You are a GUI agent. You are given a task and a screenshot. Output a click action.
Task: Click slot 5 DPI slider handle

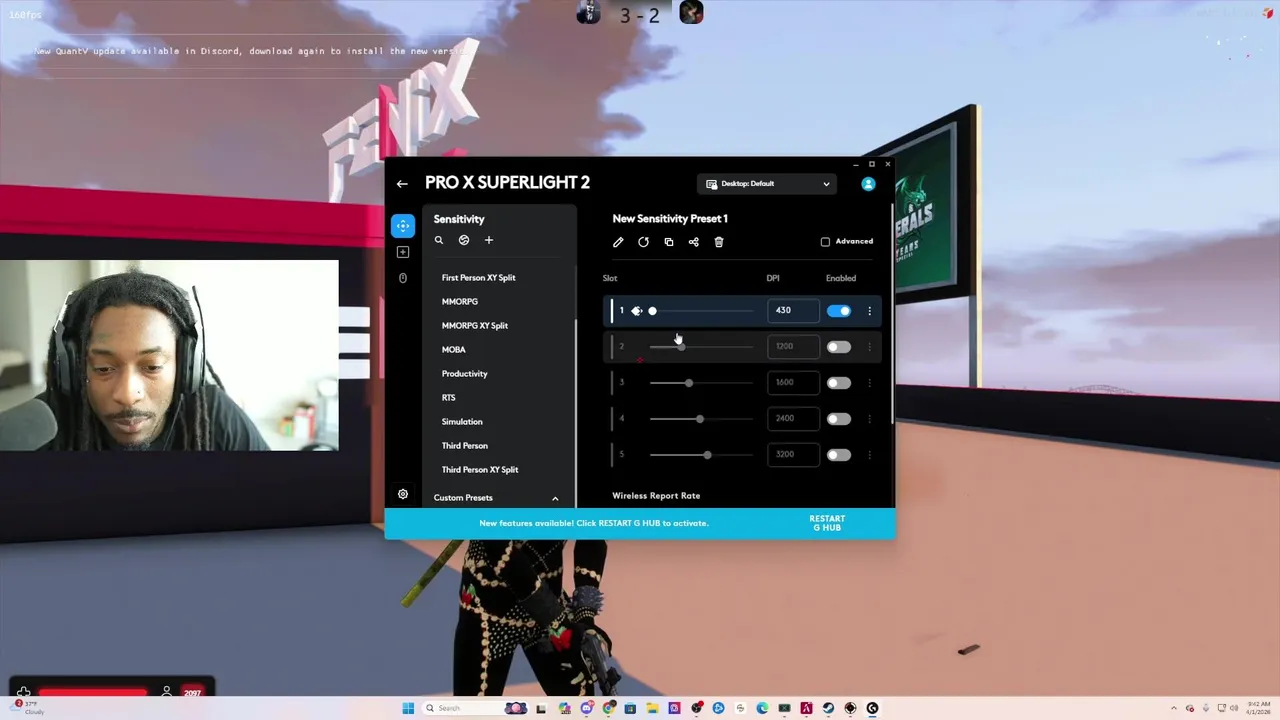707,455
